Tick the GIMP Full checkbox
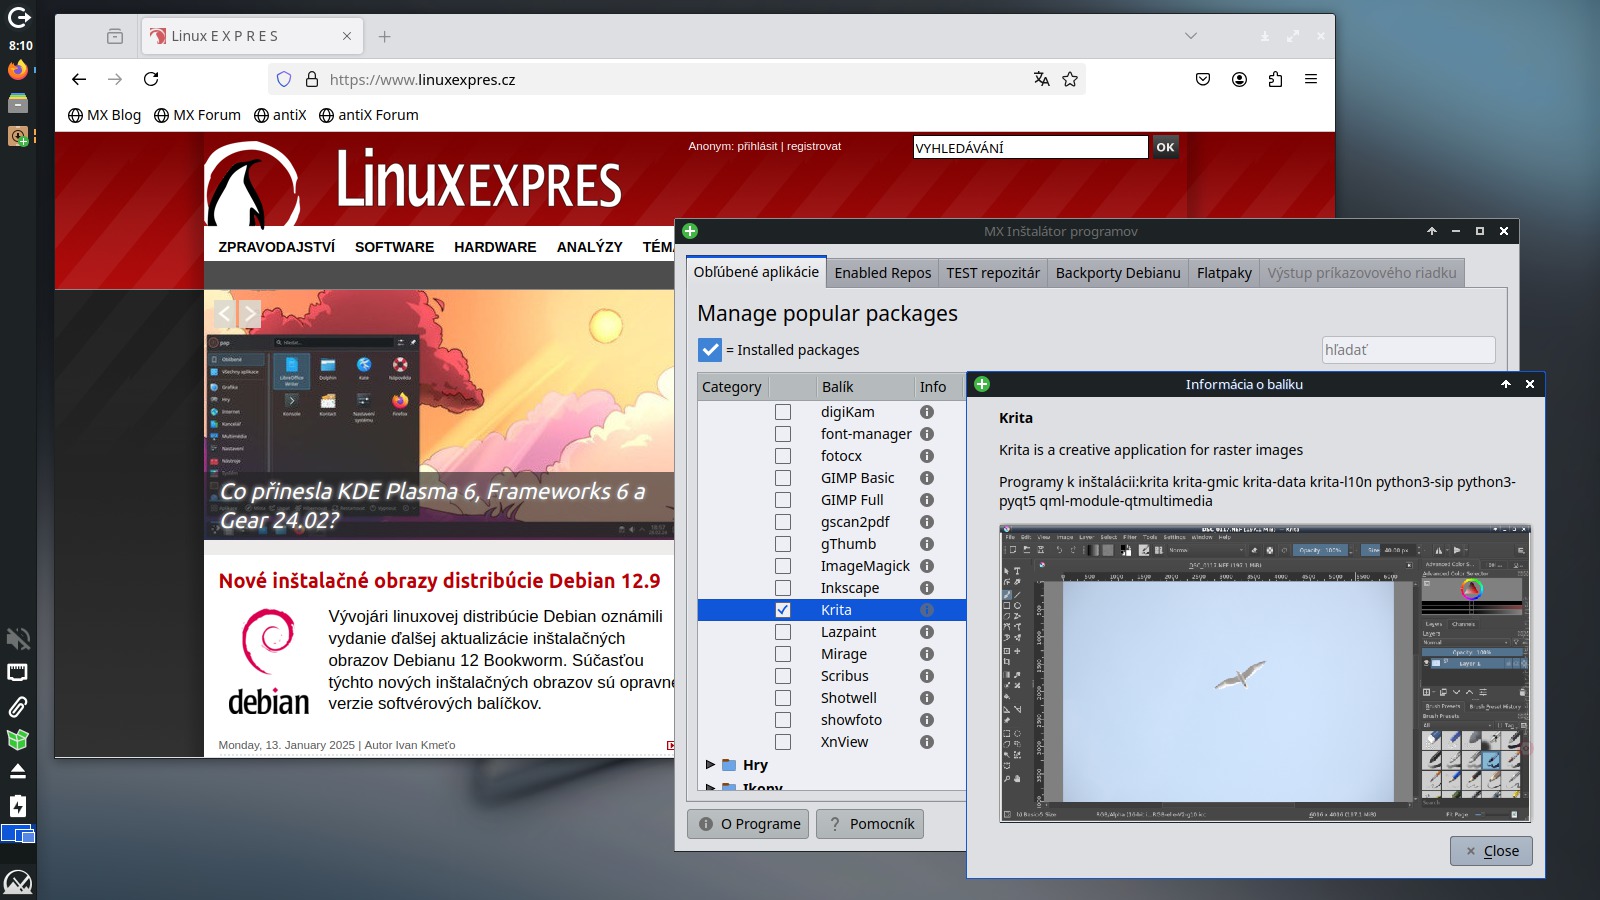 pyautogui.click(x=783, y=500)
